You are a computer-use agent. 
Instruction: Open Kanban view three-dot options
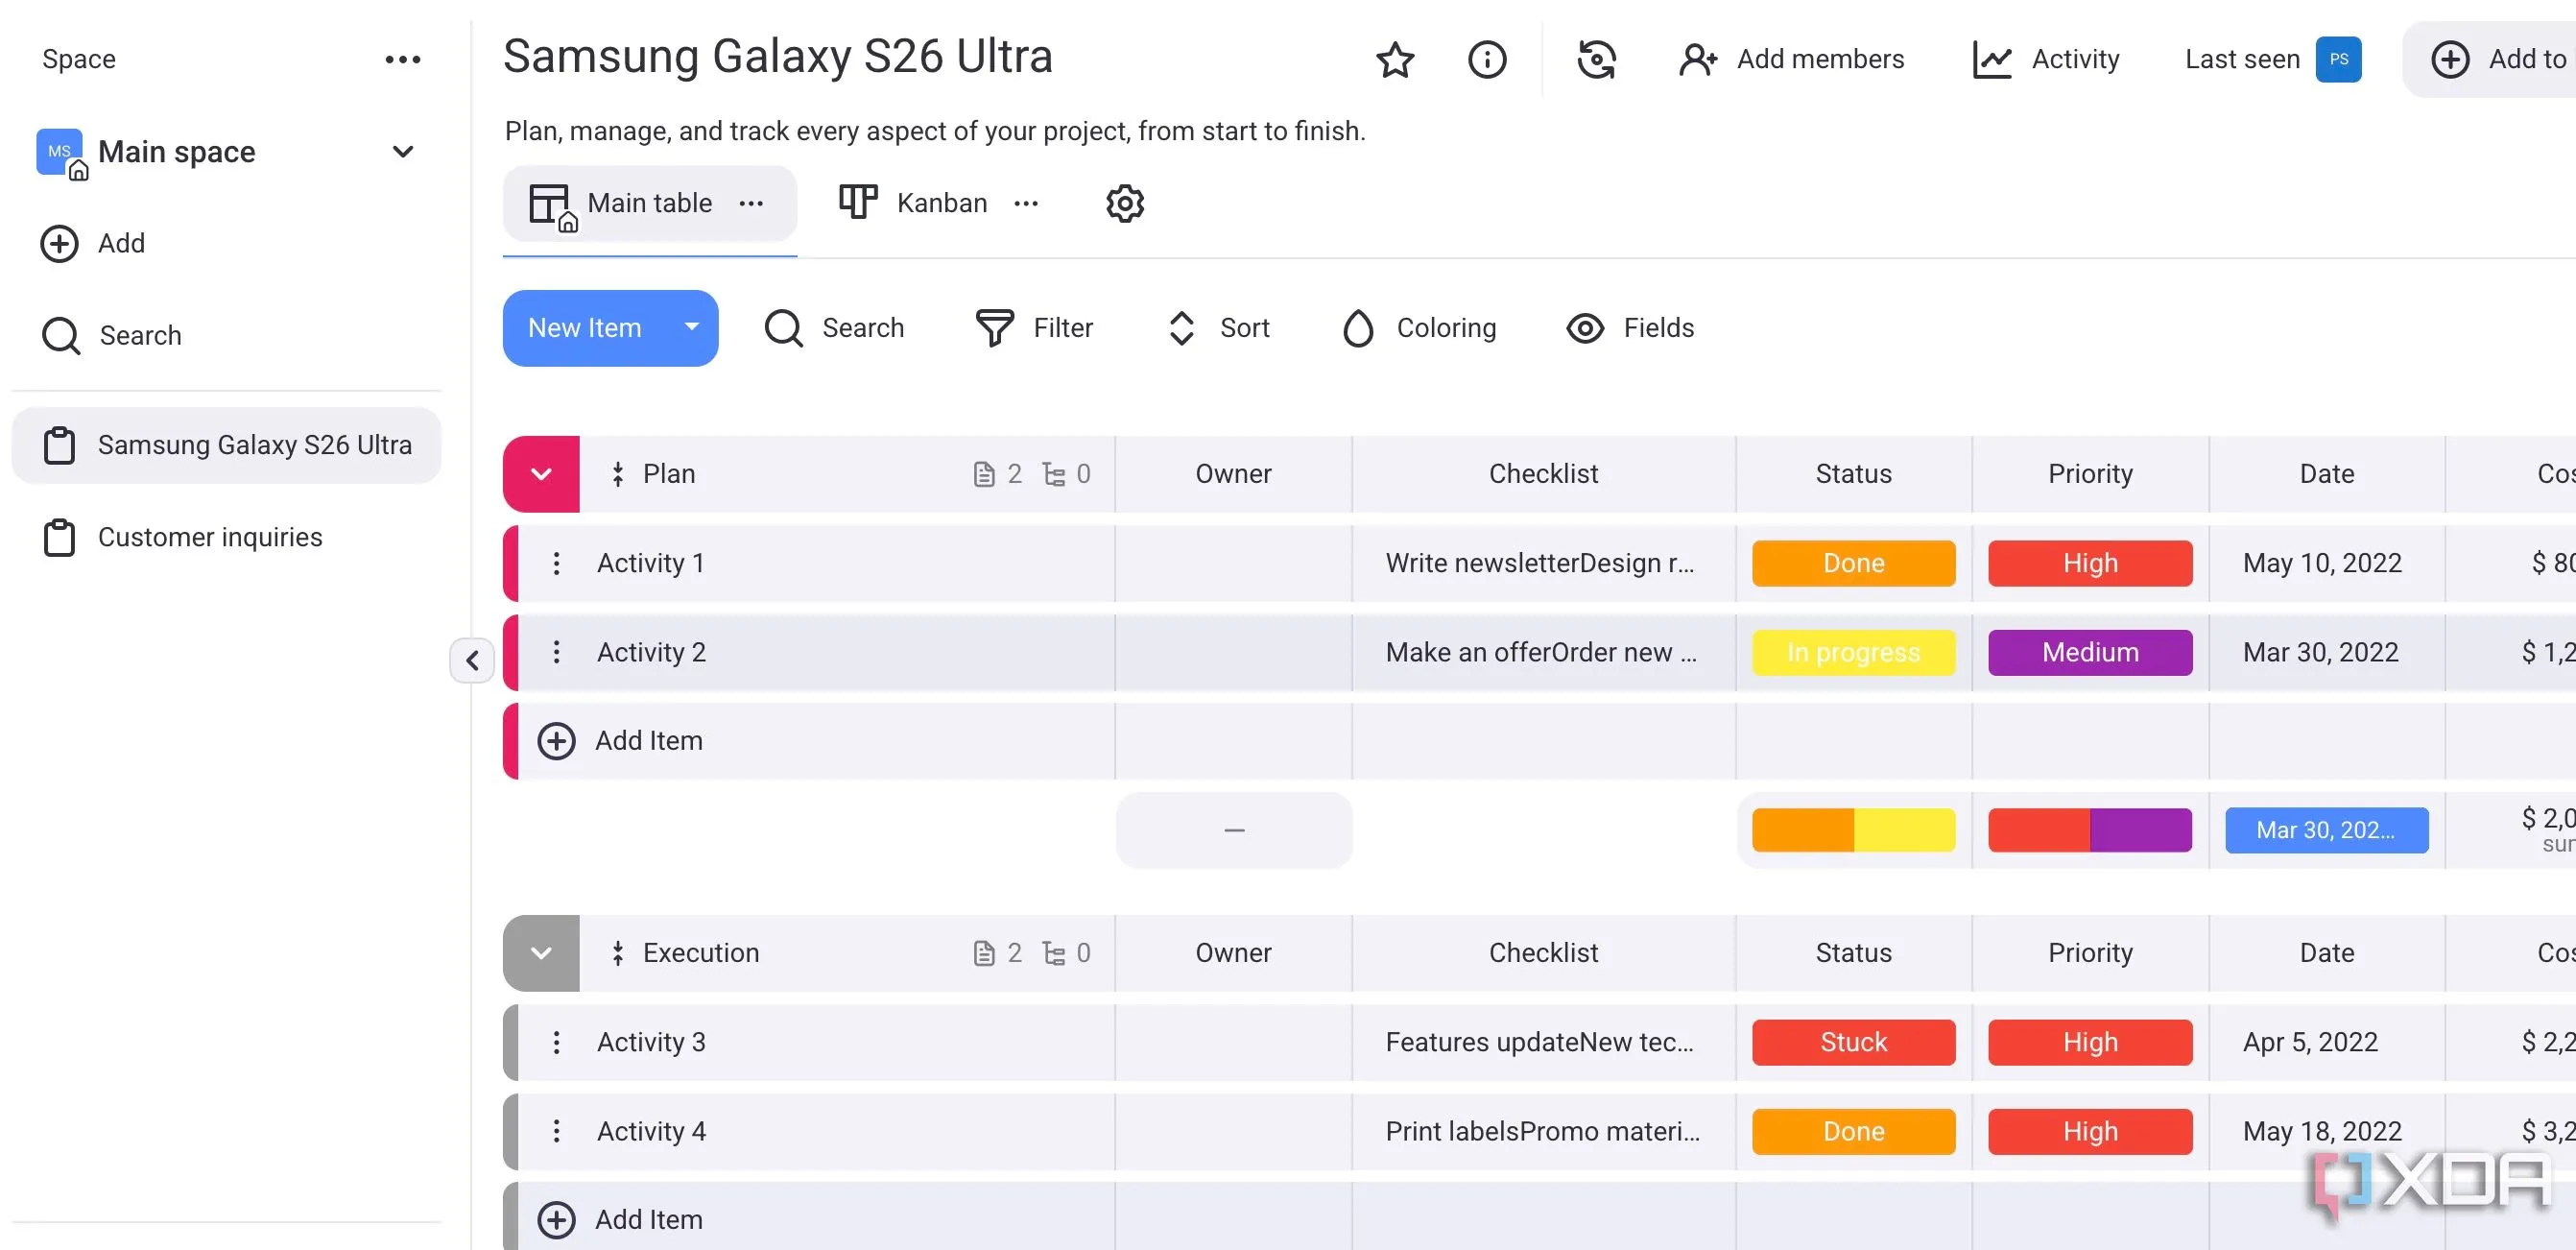point(1026,204)
